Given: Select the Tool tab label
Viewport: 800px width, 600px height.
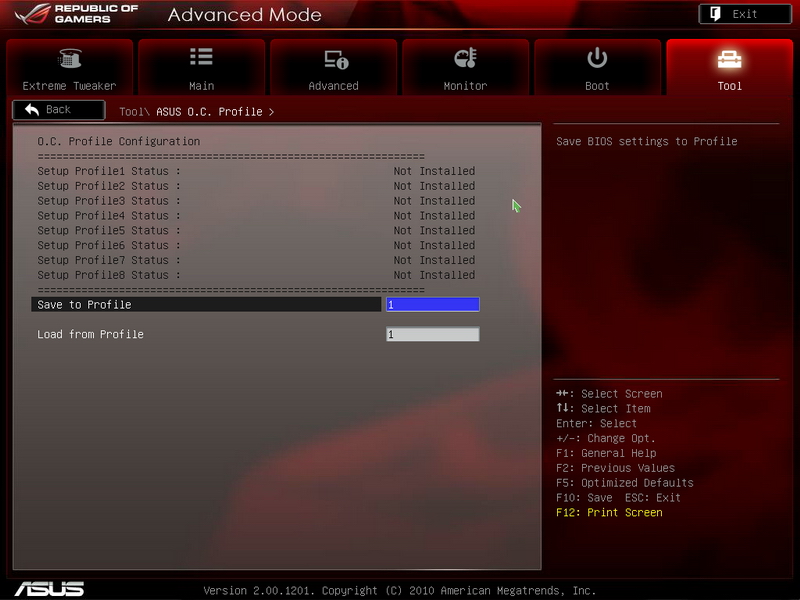Looking at the screenshot, I should tap(730, 86).
